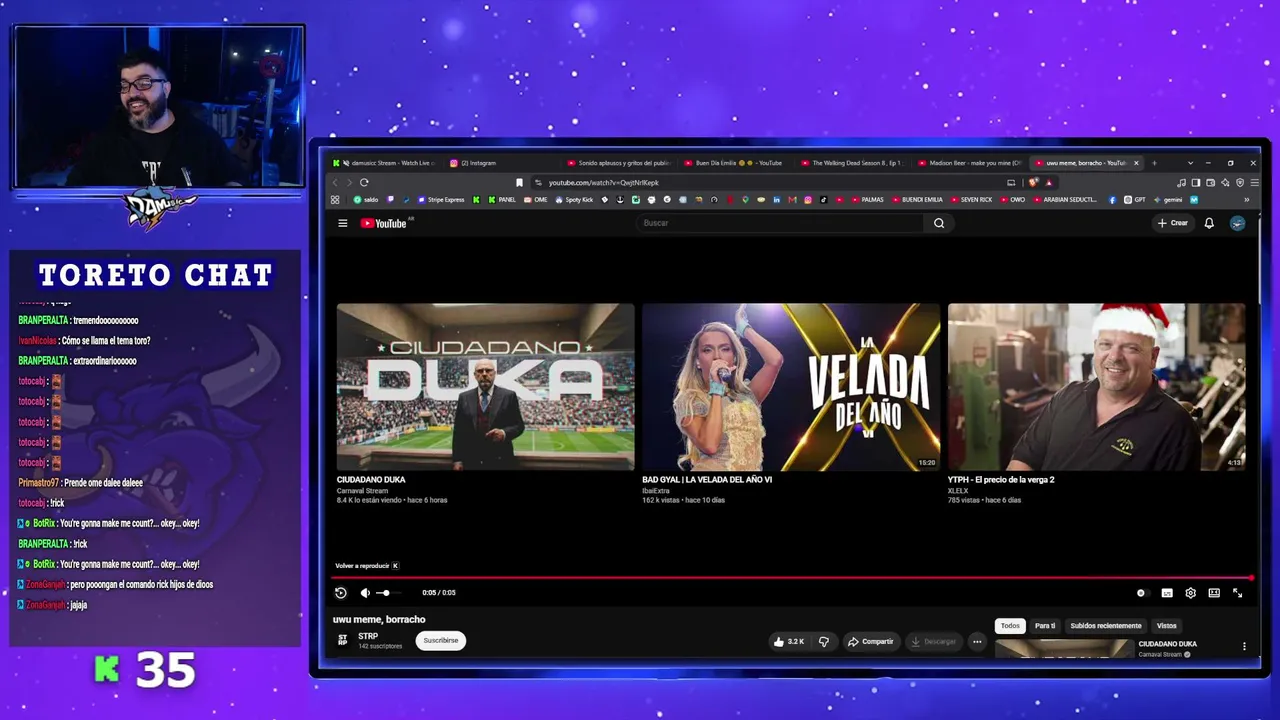Viewport: 1280px width, 720px height.
Task: Enter fullscreen in the video player
Action: pyautogui.click(x=1237, y=593)
